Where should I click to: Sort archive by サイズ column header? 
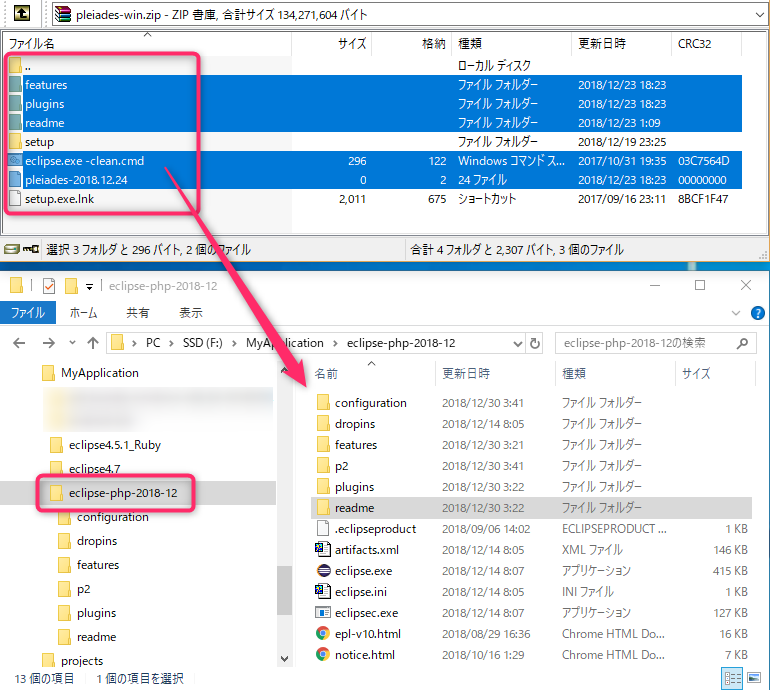pos(331,44)
